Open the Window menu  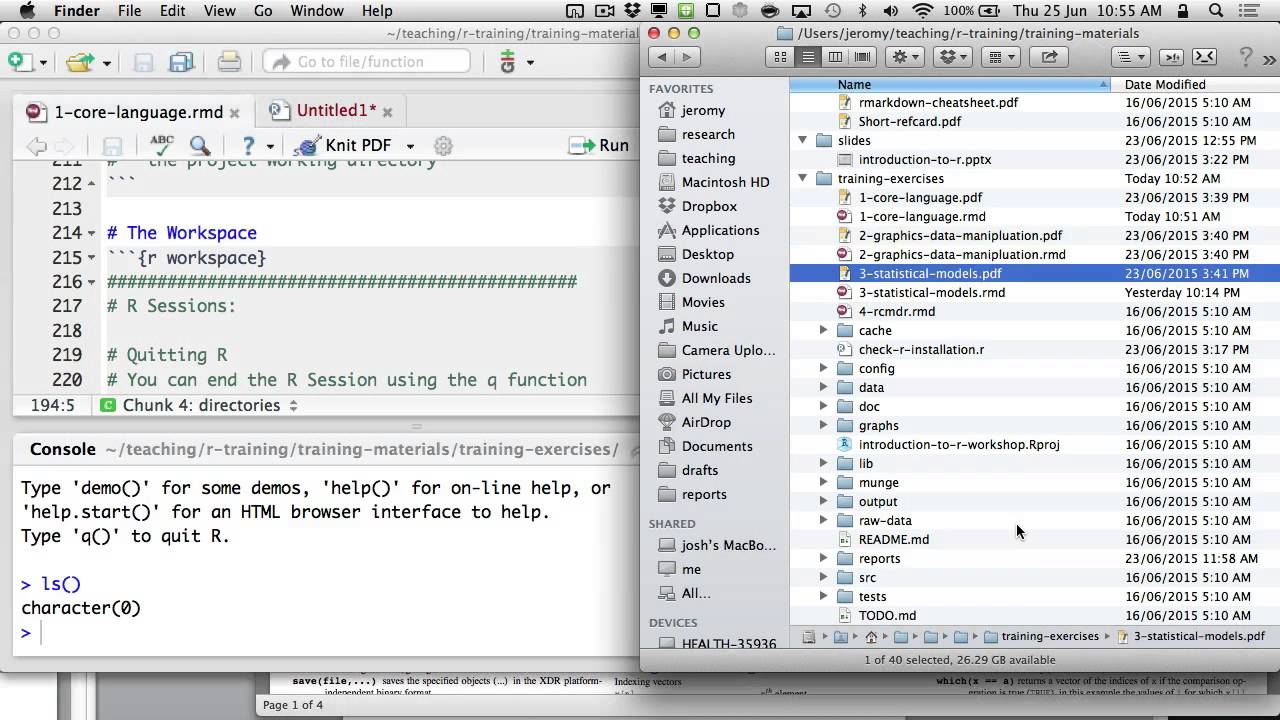(317, 11)
